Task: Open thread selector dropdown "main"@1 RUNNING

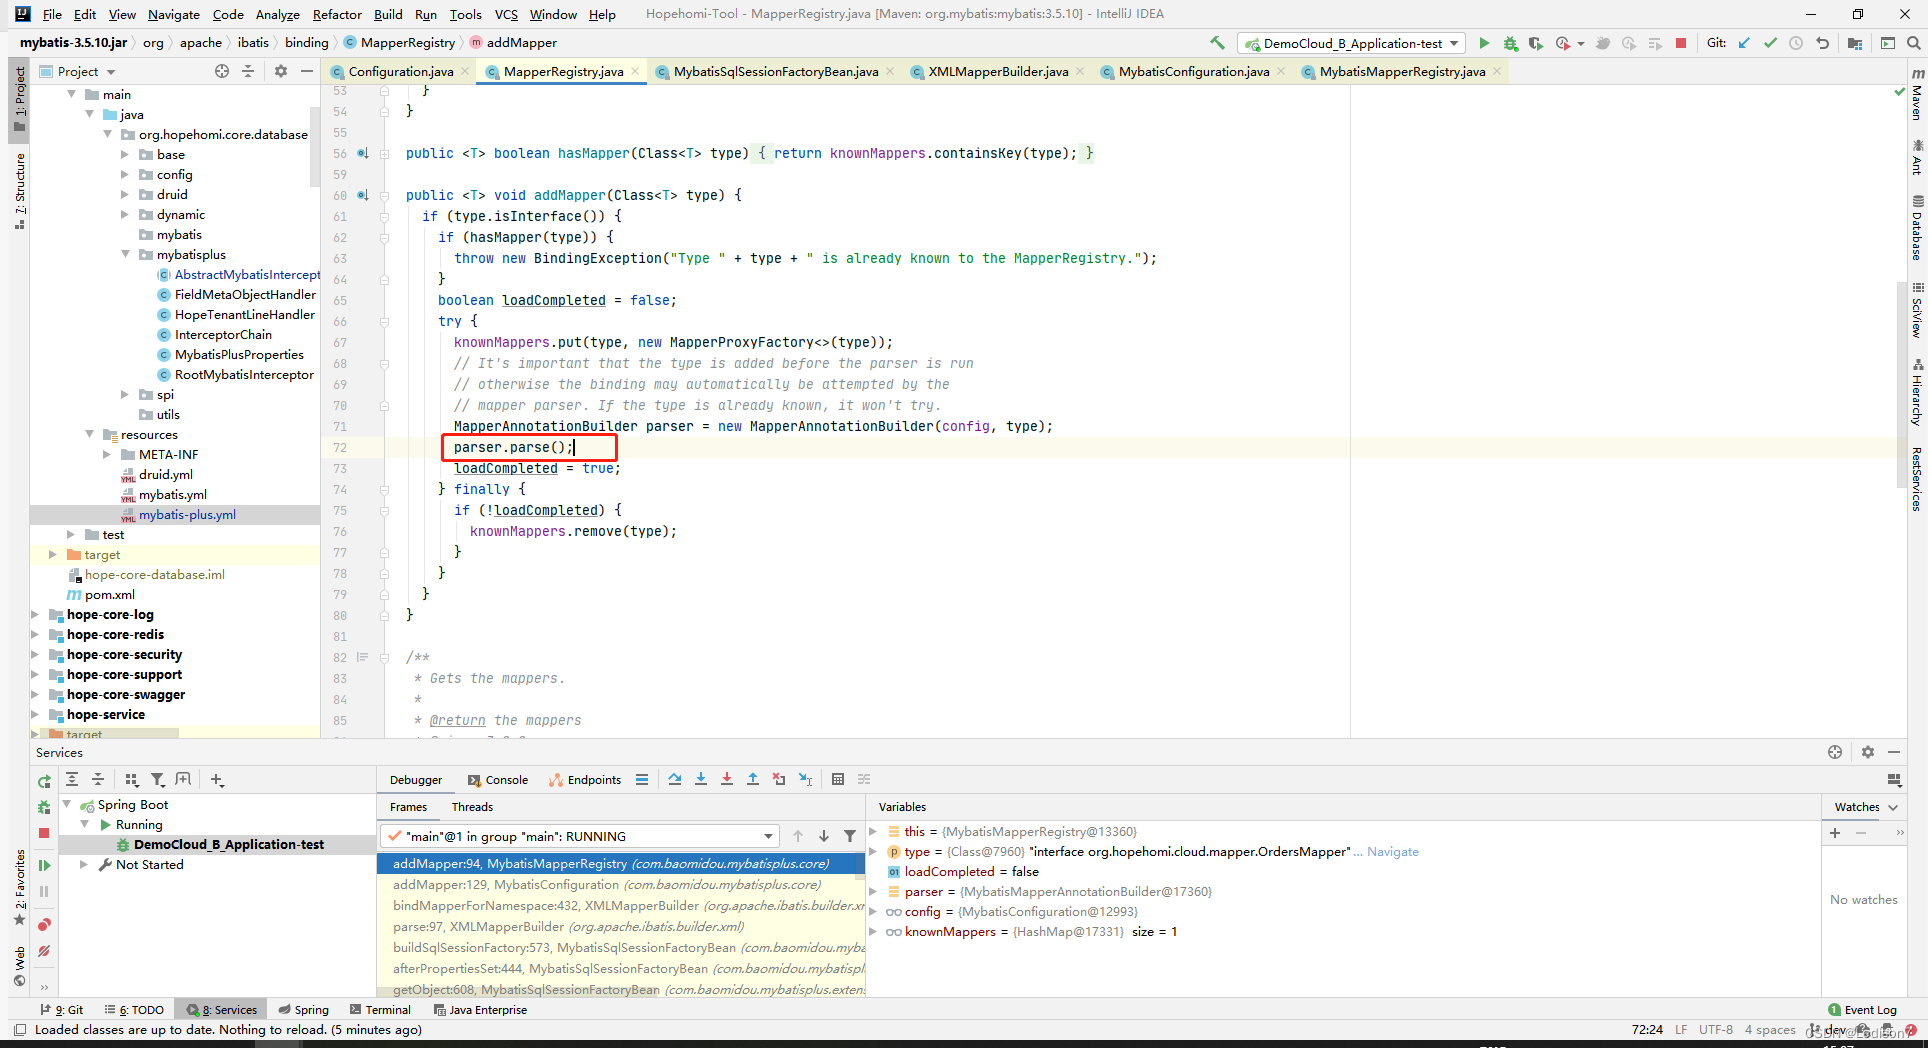Action: pos(580,836)
